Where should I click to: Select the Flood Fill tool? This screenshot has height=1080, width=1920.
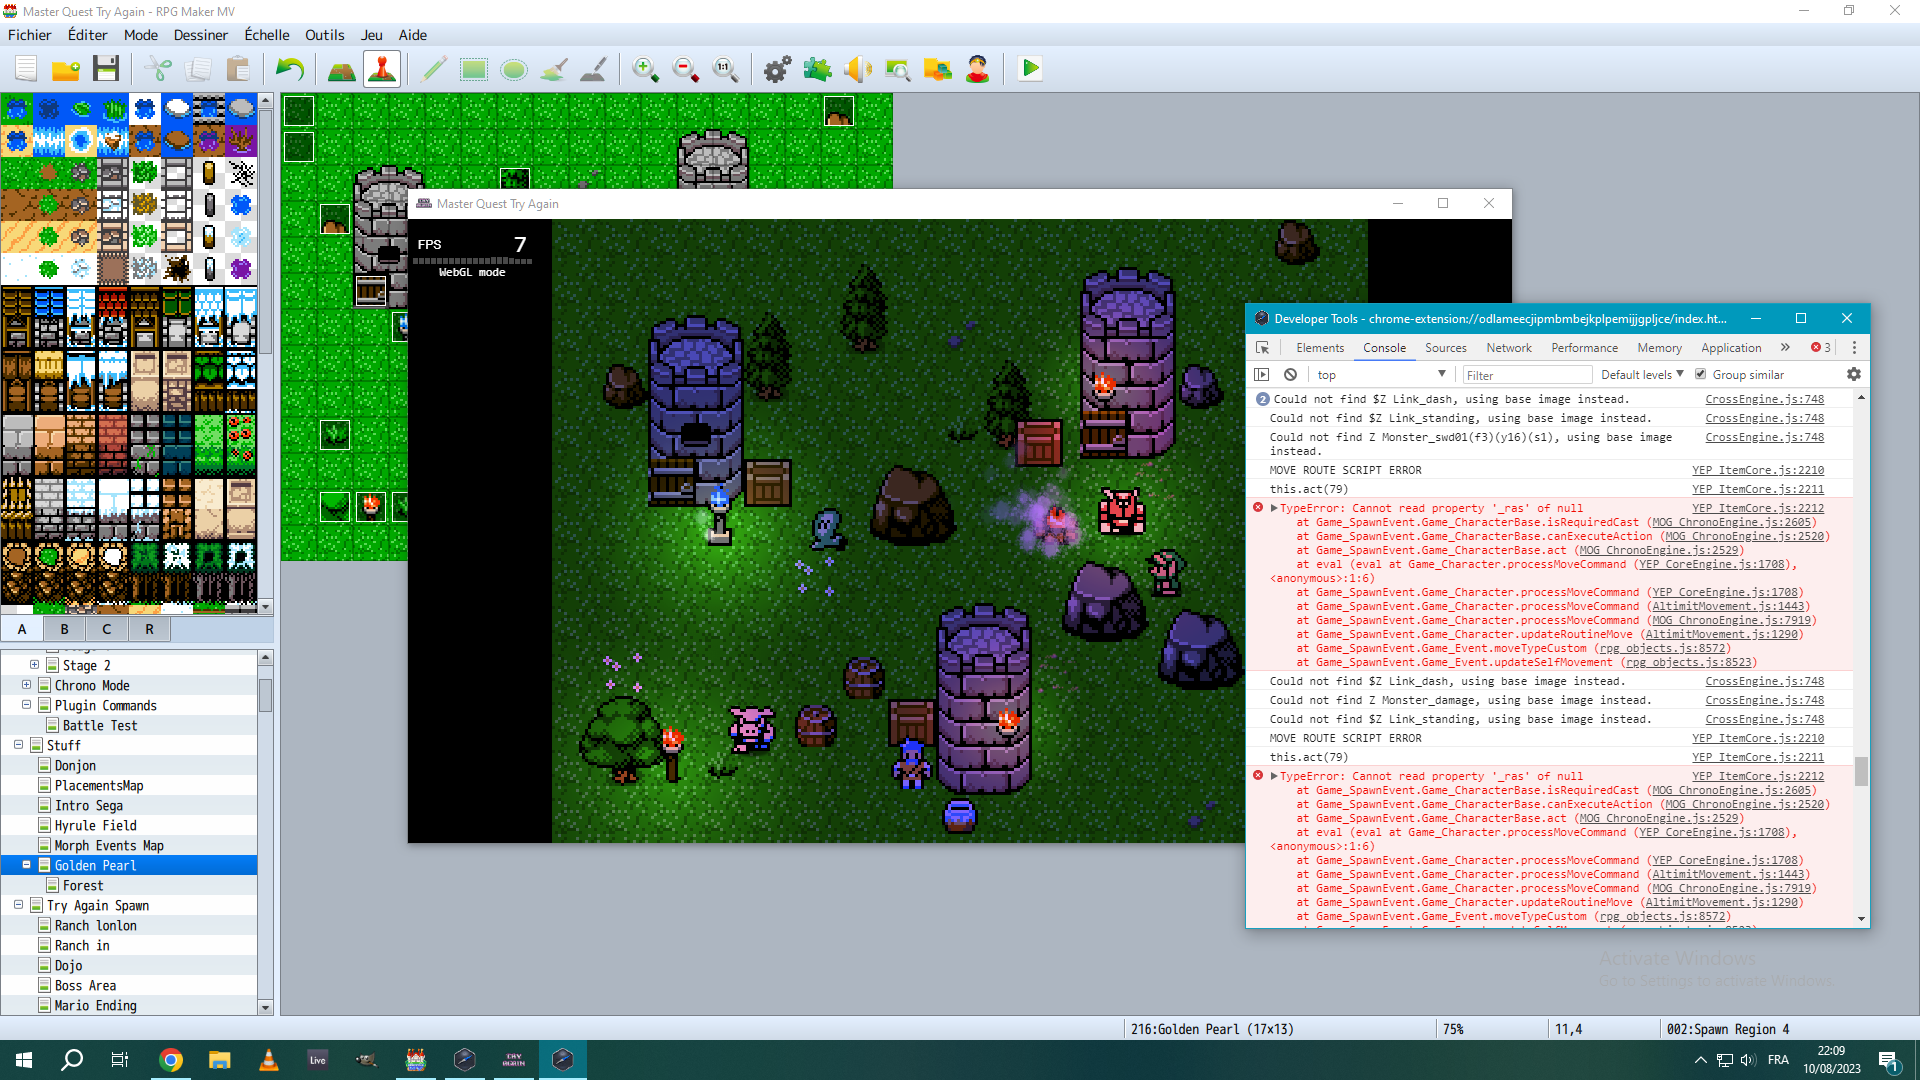(554, 69)
